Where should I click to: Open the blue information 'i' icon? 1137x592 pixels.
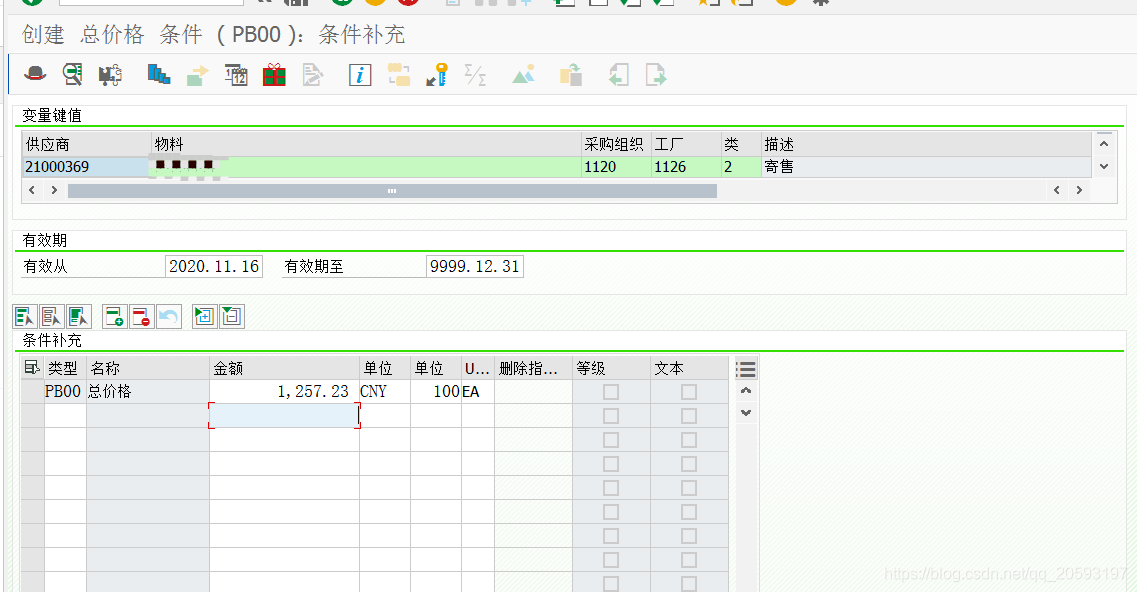click(x=360, y=75)
